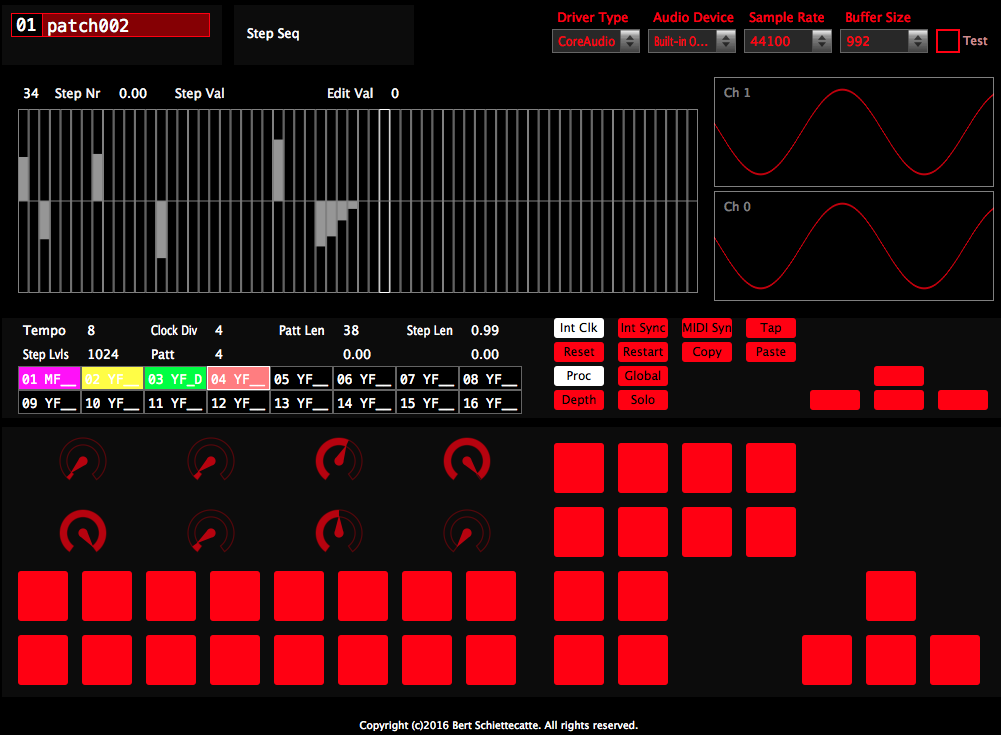Toggle the Global button

coord(643,376)
